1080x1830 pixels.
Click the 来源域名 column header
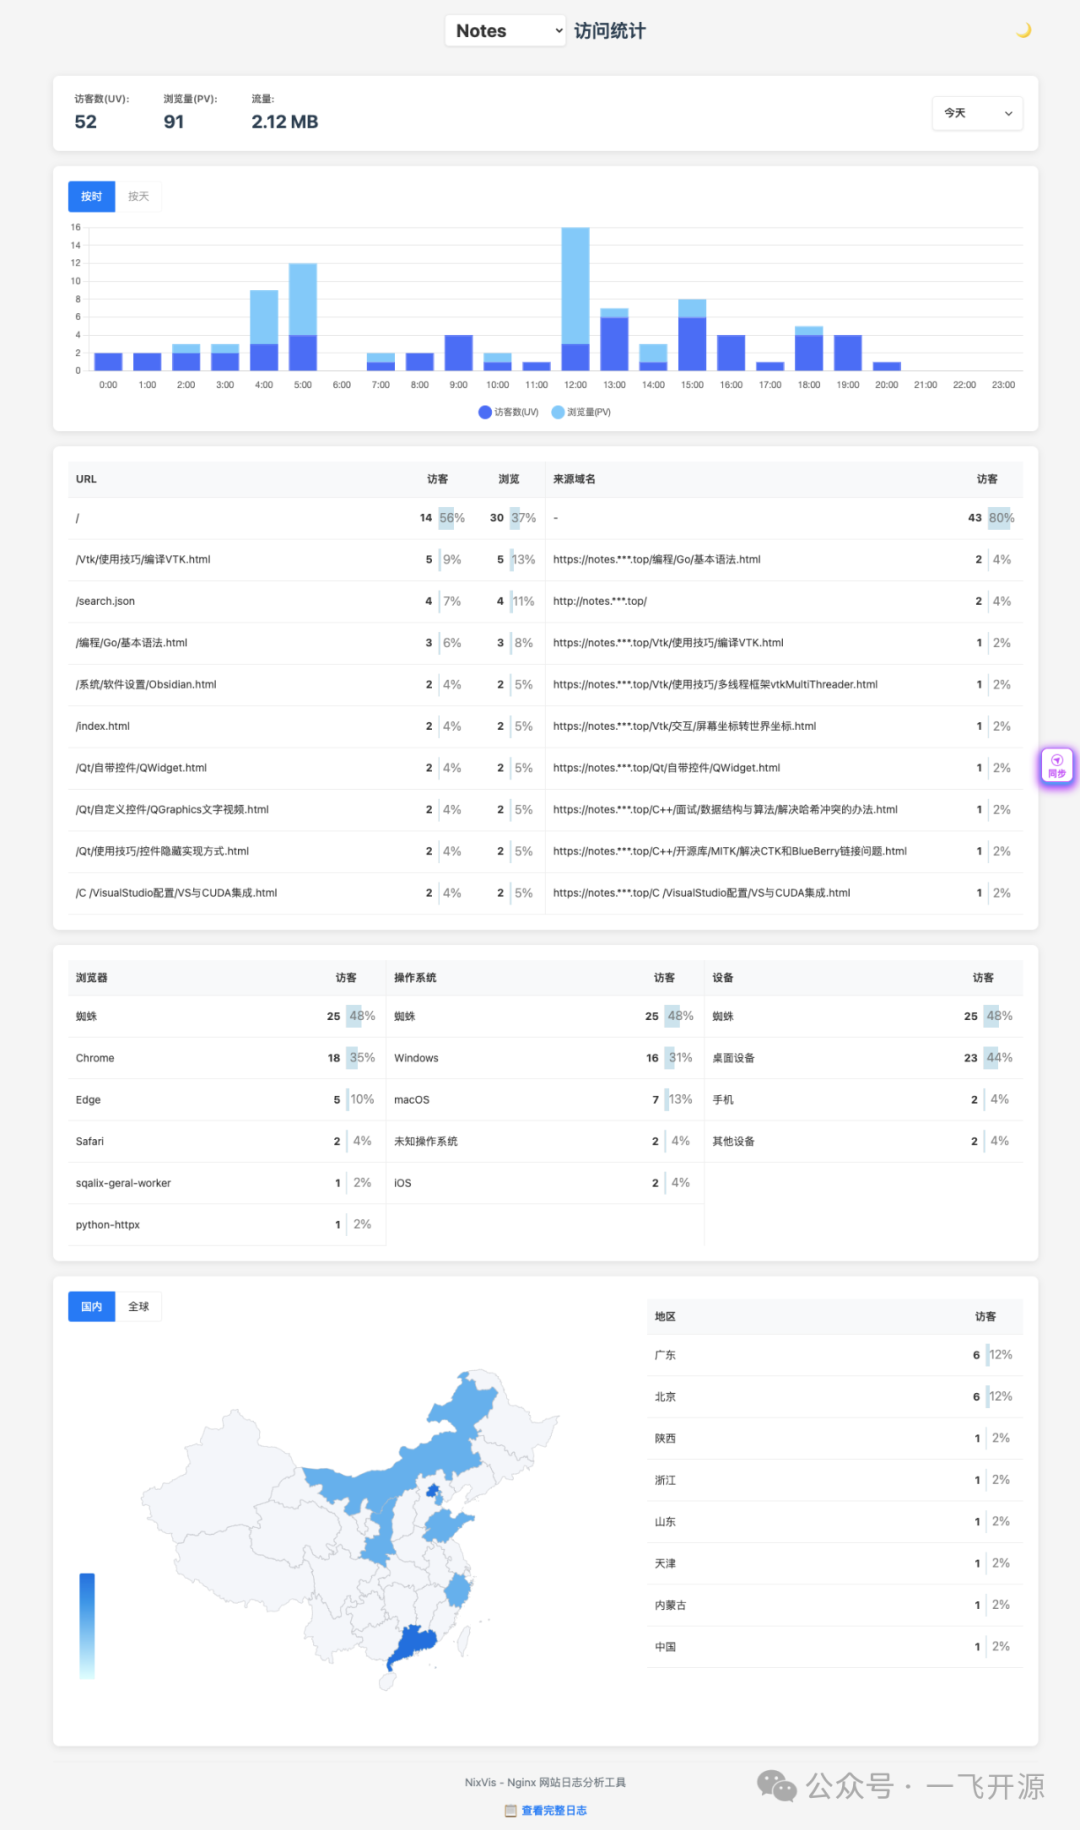(x=574, y=479)
